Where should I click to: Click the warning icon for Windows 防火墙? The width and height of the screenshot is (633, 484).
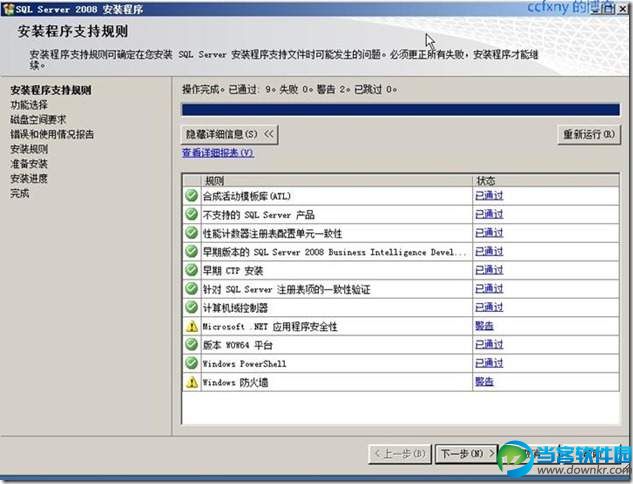click(x=192, y=382)
